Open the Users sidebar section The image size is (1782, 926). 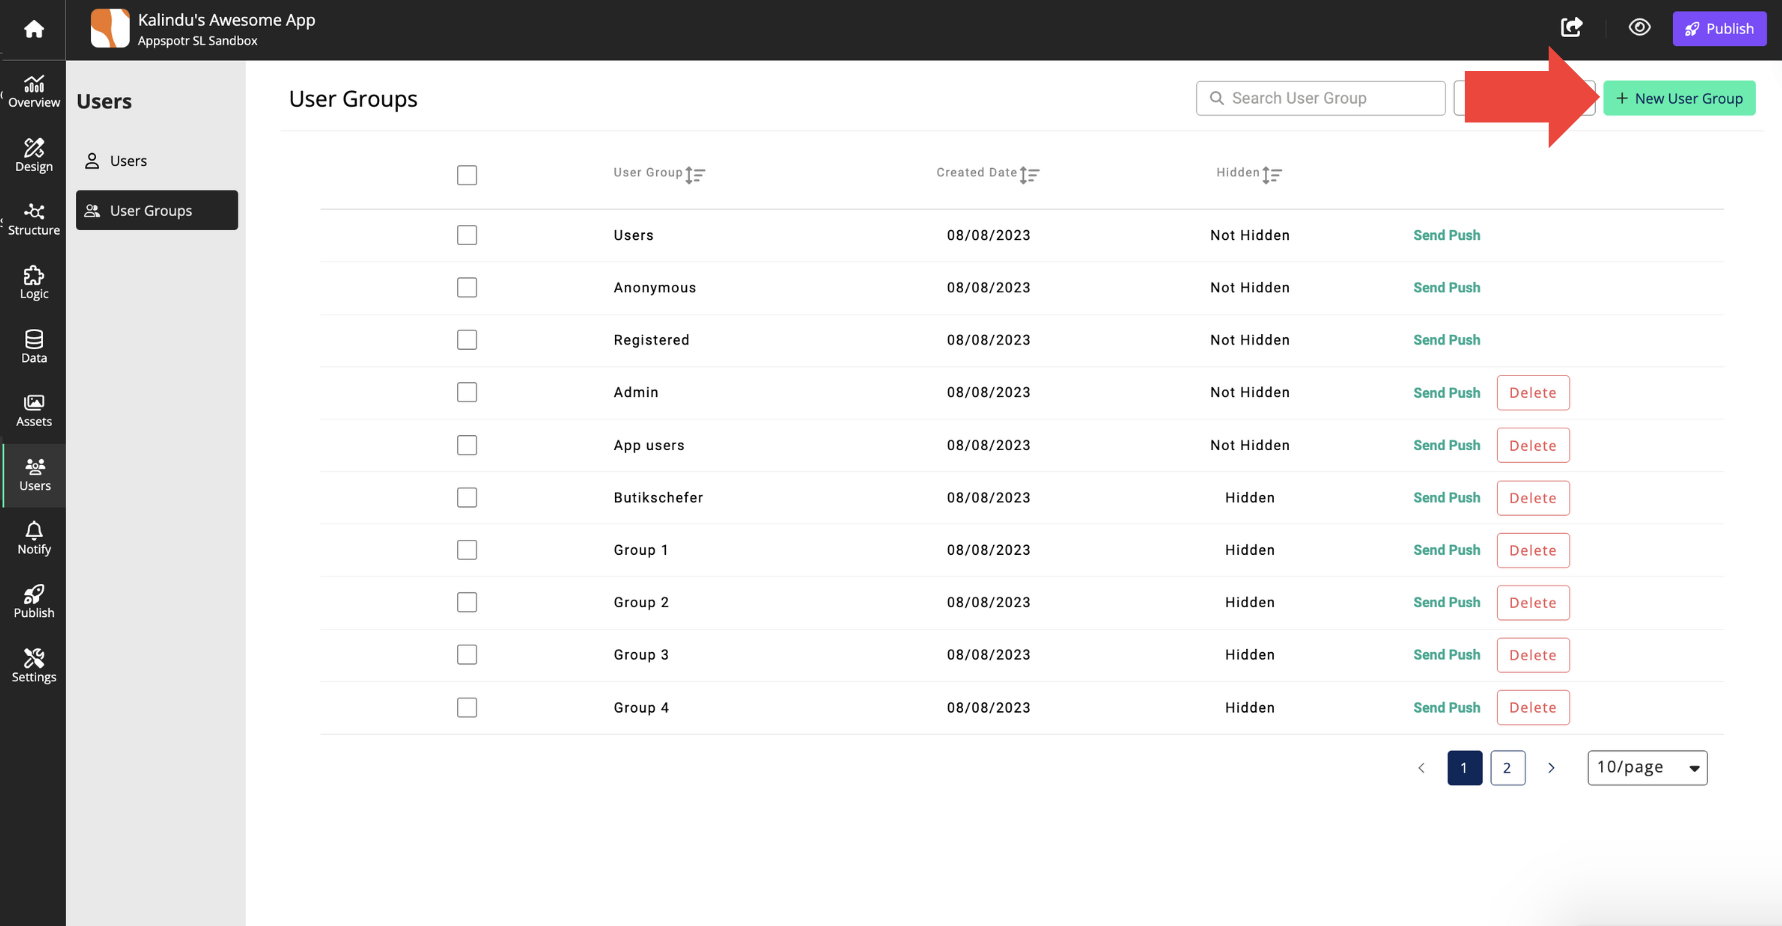coord(34,475)
